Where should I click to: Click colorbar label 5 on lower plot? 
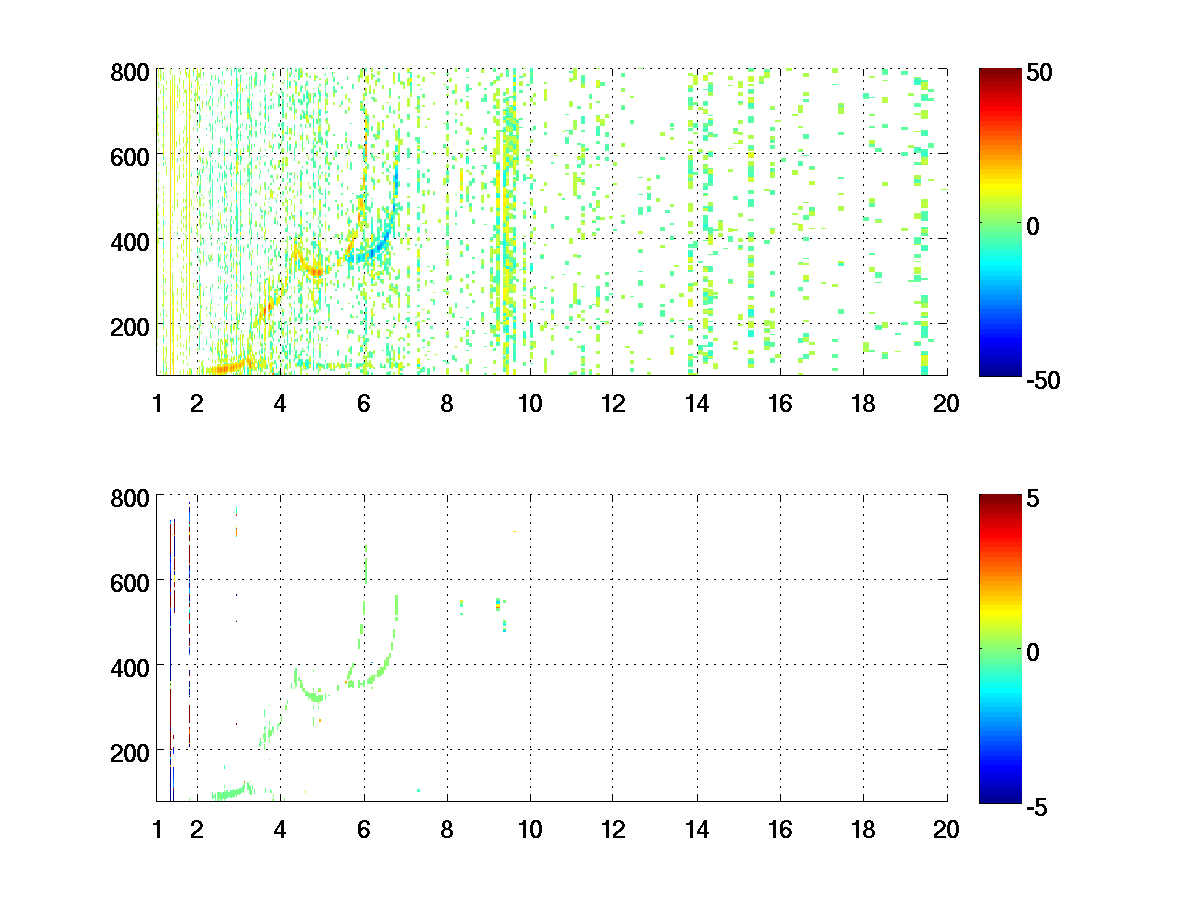point(1035,498)
